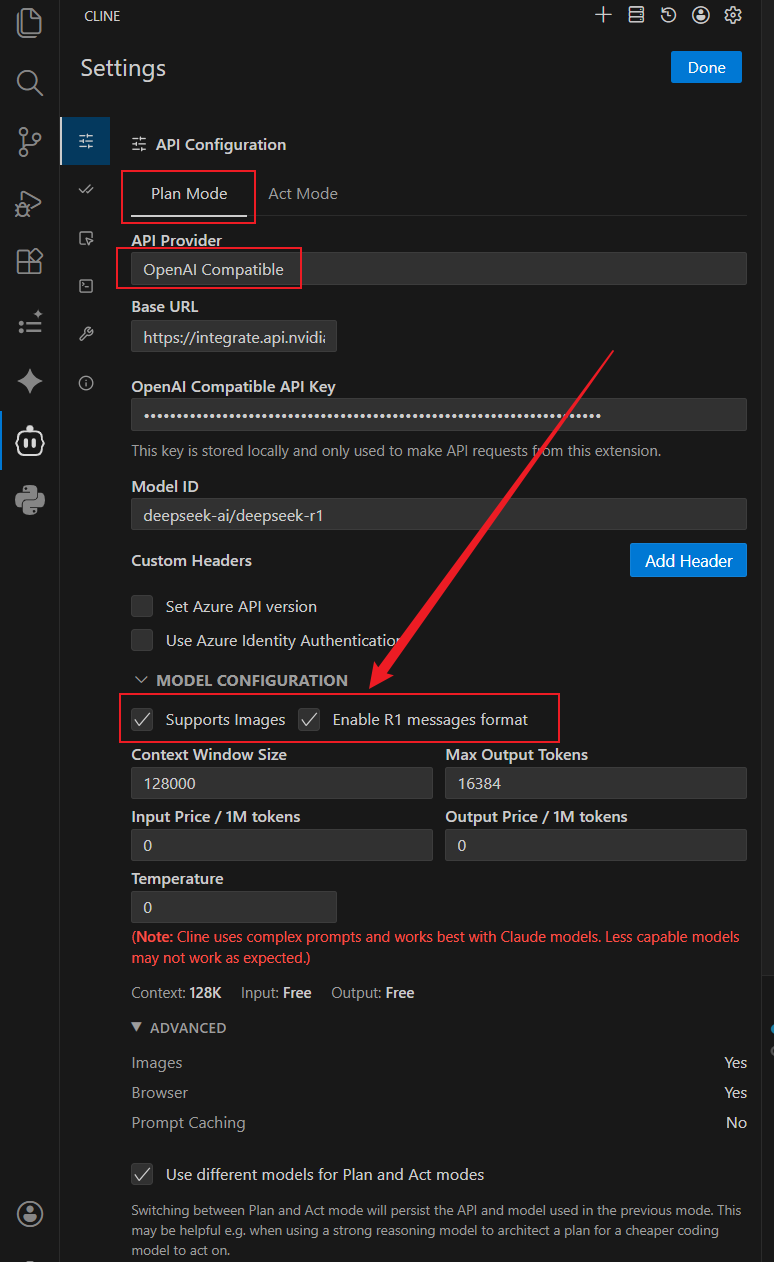Image resolution: width=774 pixels, height=1262 pixels.
Task: Click the Done button
Action: (706, 67)
